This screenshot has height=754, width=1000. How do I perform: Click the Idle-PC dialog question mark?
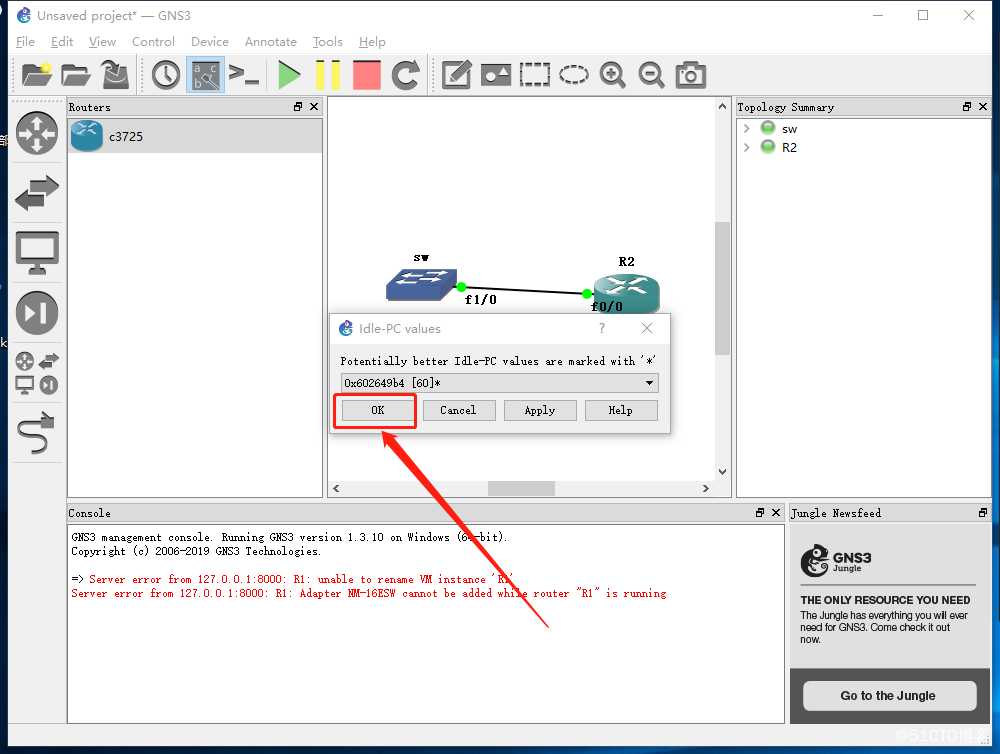coord(601,328)
